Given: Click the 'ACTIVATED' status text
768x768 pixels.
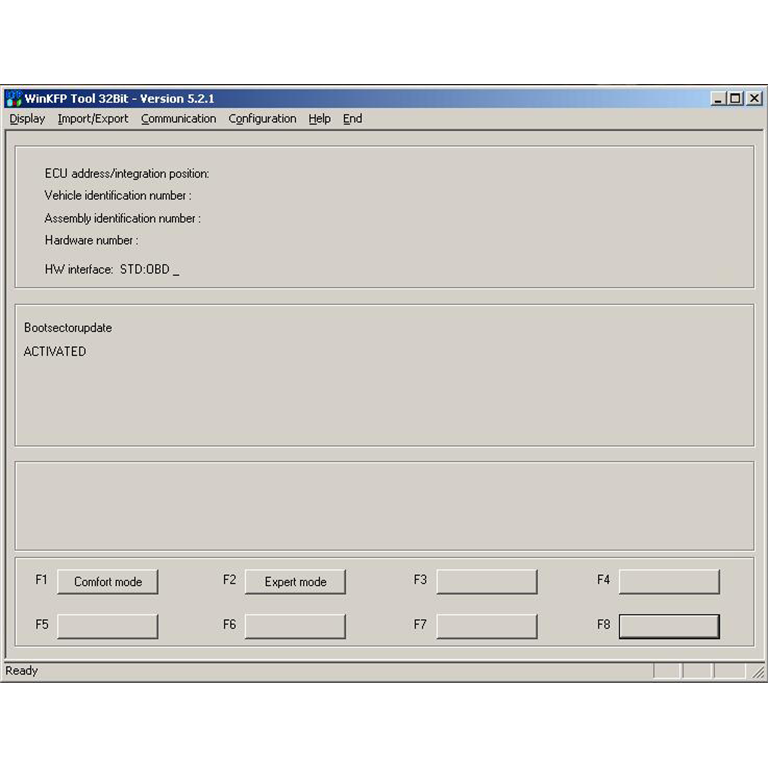Looking at the screenshot, I should (x=55, y=352).
